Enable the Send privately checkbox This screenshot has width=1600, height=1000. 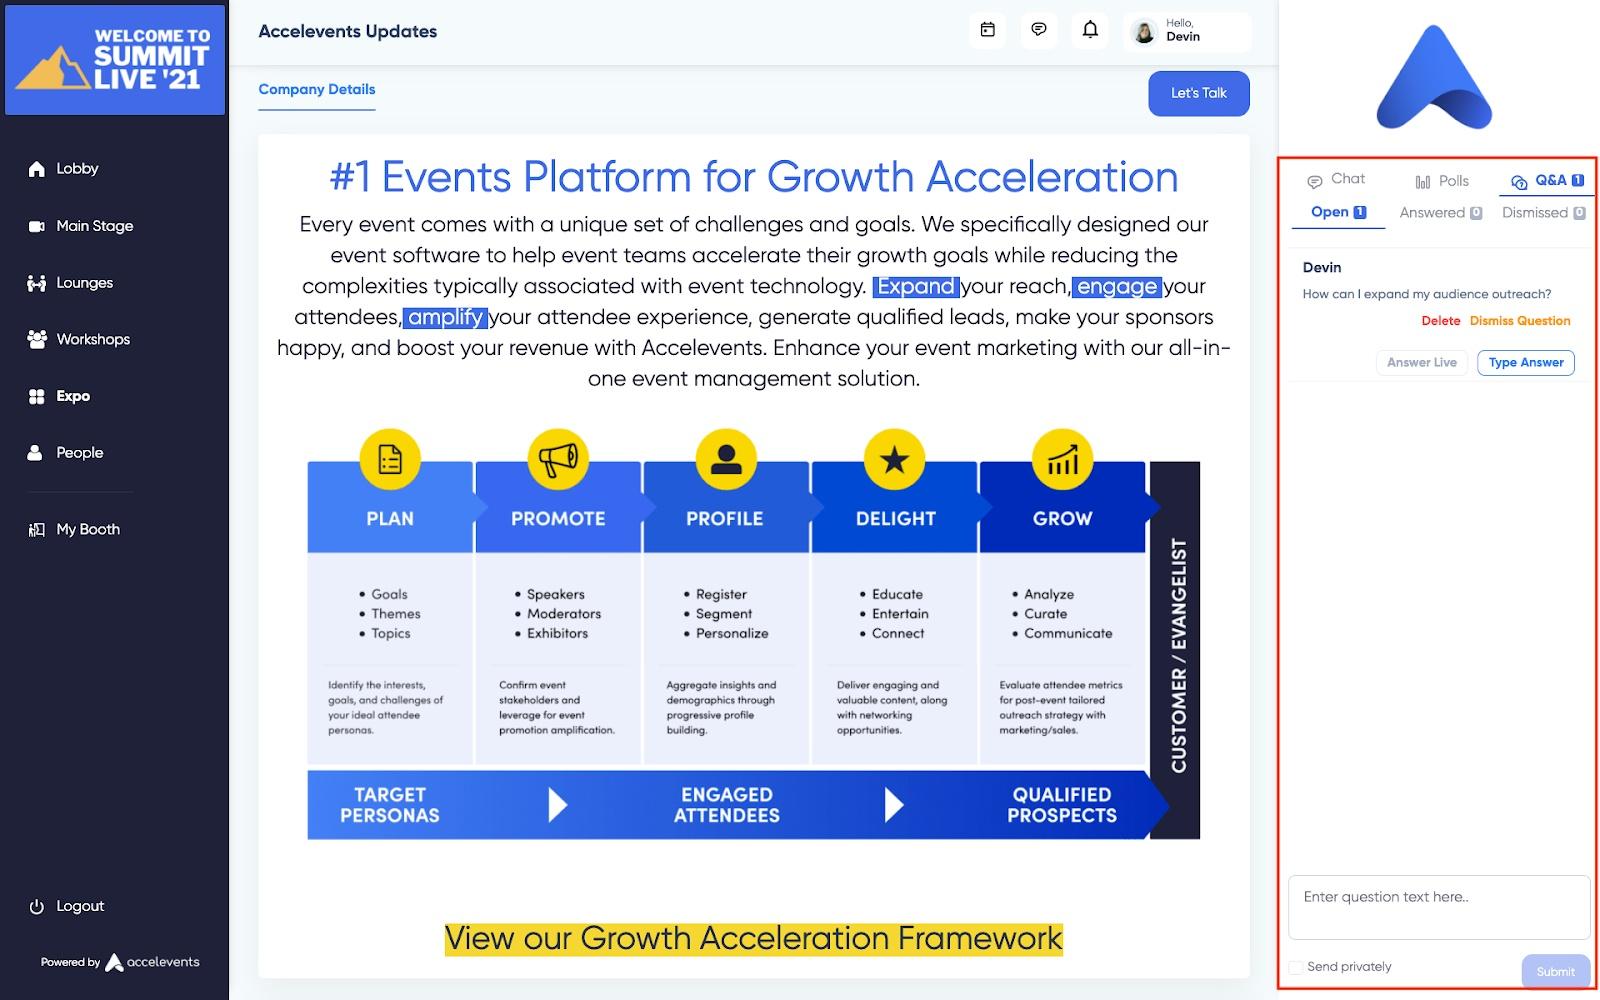(1296, 967)
